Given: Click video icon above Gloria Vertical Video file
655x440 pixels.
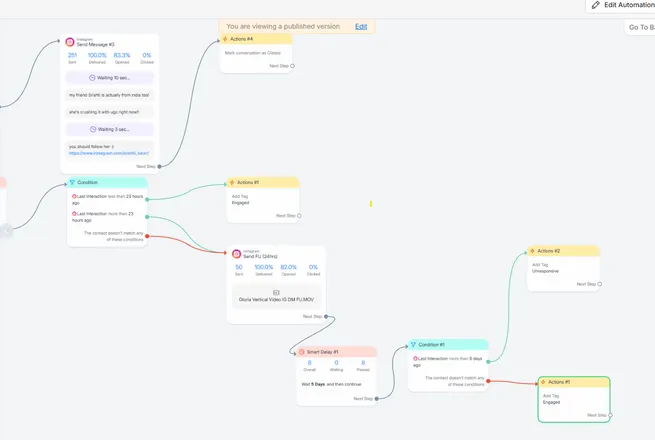Looking at the screenshot, I should tap(276, 292).
